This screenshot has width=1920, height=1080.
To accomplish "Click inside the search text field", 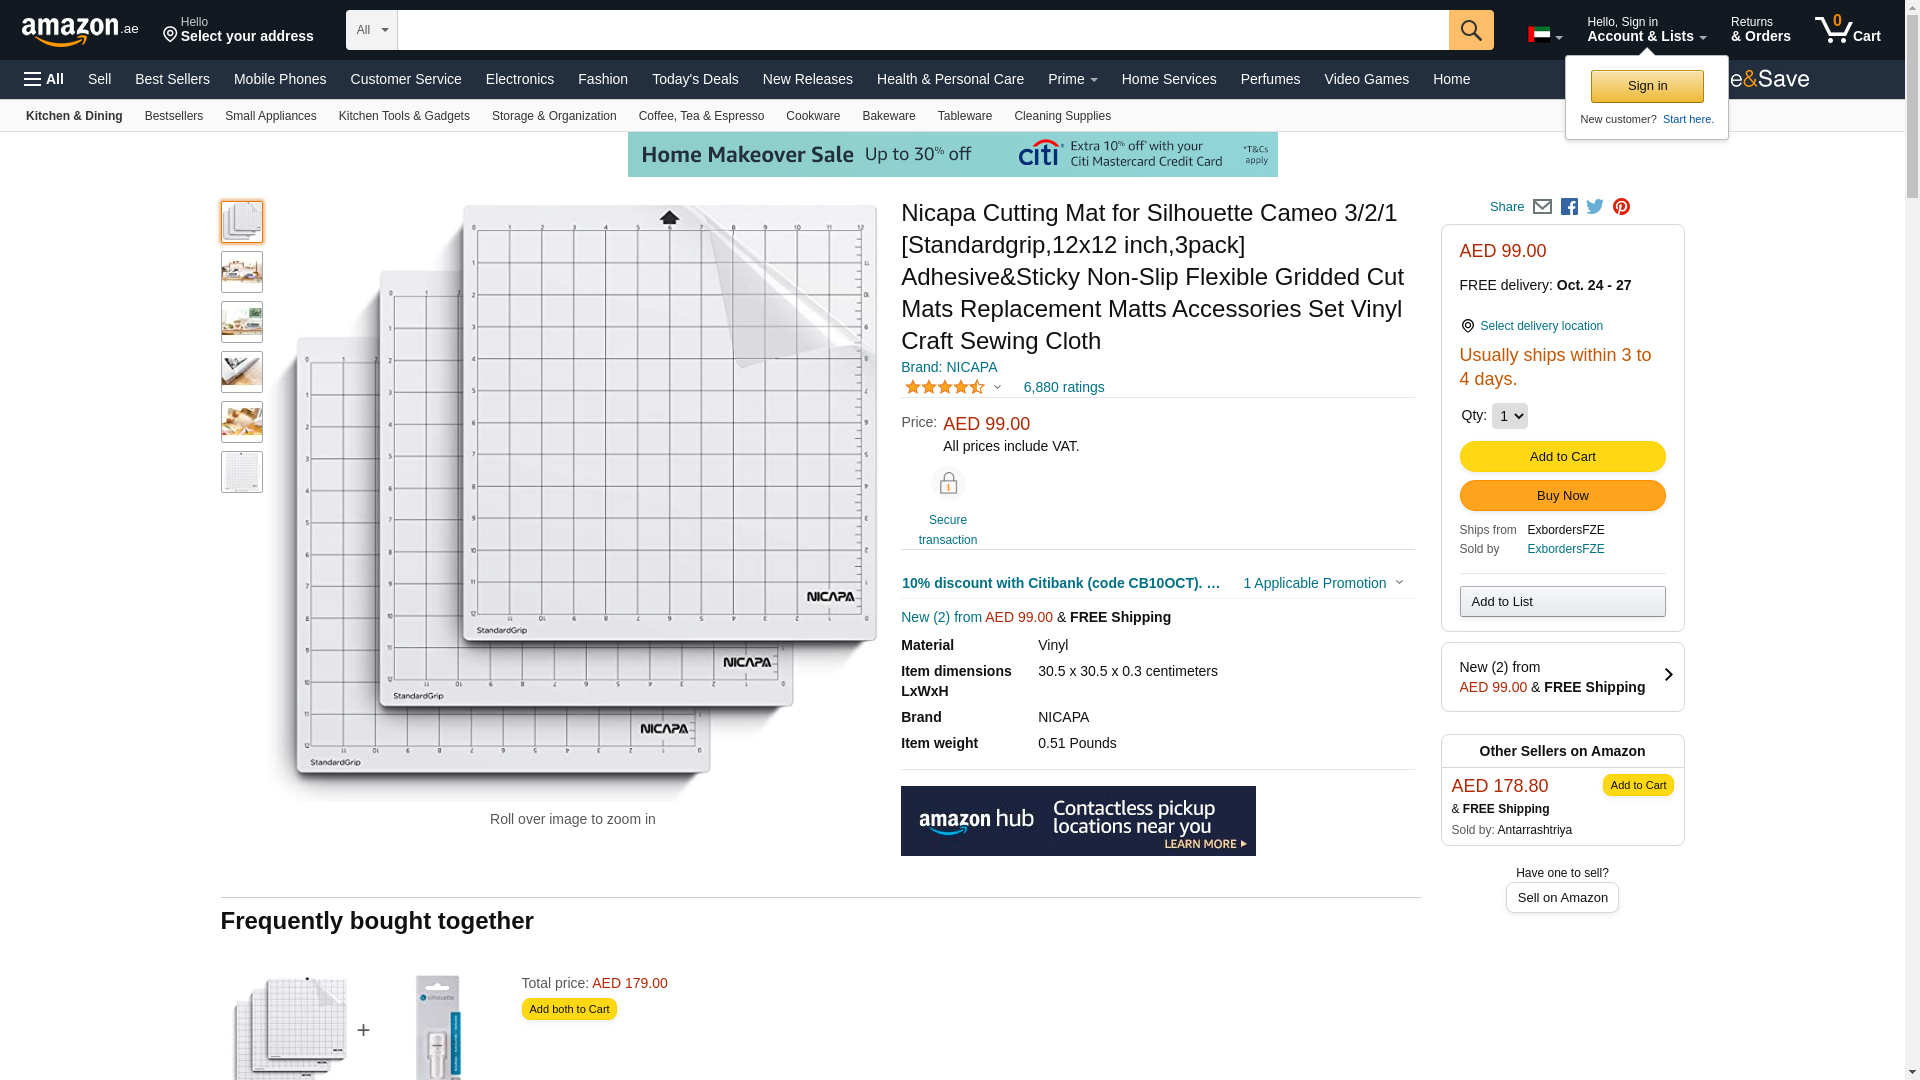I will [x=922, y=30].
